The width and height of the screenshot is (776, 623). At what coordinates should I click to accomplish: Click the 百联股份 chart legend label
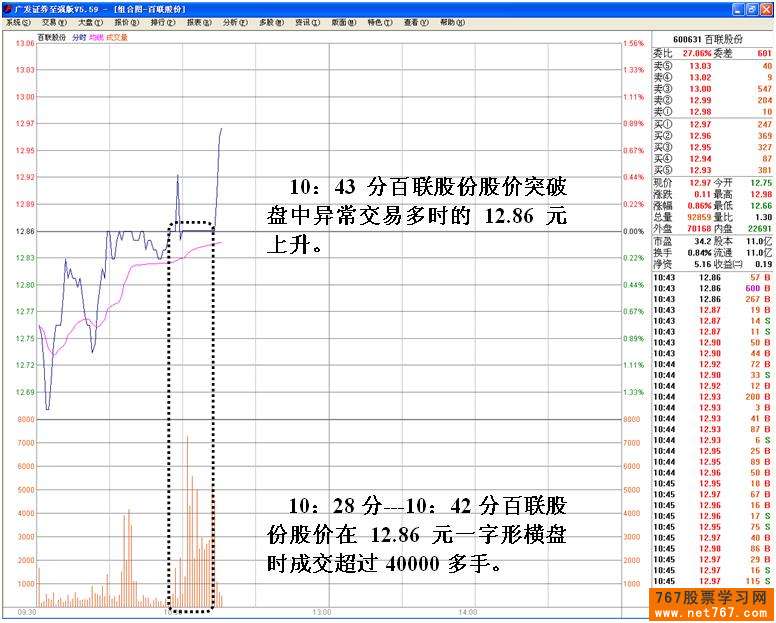(52, 37)
